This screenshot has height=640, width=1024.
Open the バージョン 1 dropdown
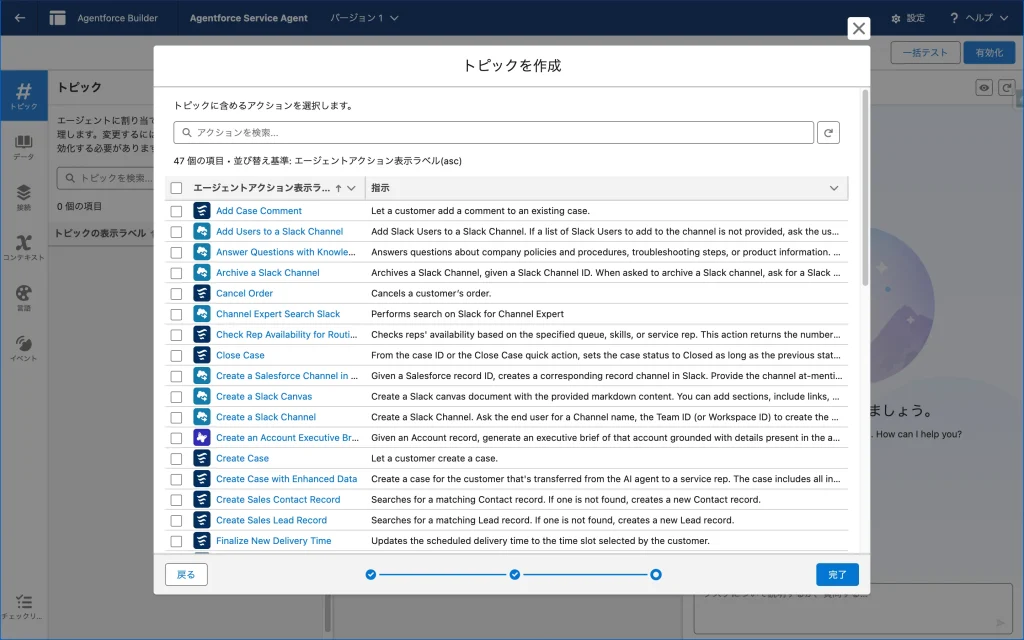(365, 18)
